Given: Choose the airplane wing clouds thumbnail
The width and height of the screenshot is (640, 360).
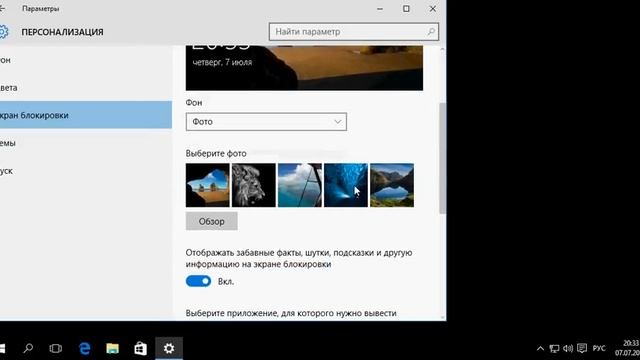Looking at the screenshot, I should (300, 185).
